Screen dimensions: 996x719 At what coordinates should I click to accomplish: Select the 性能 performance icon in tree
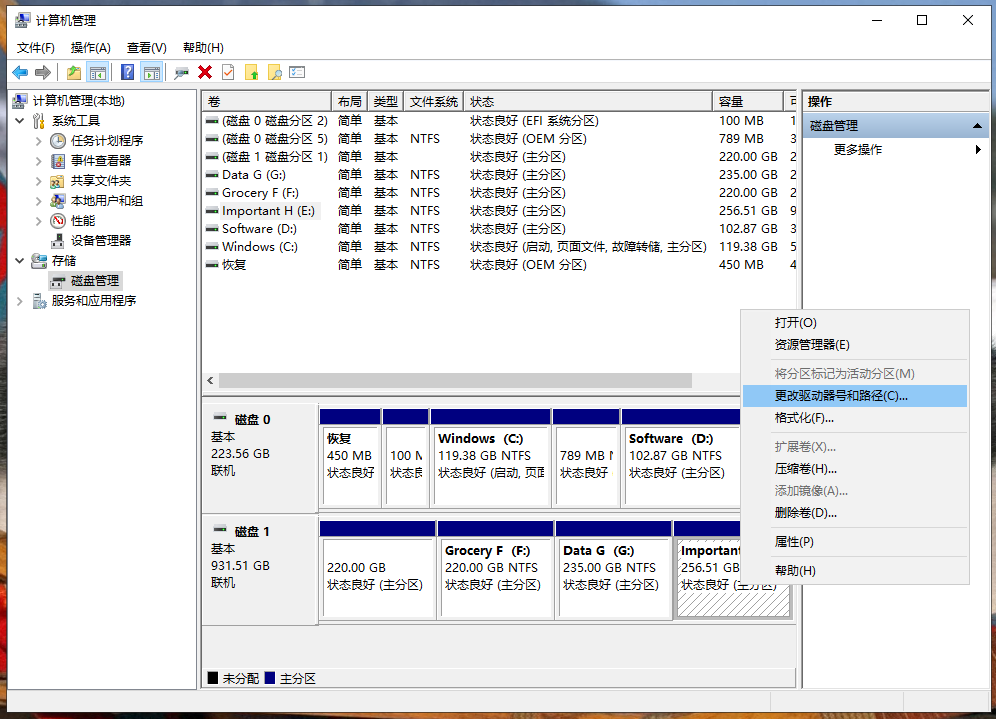click(59, 221)
